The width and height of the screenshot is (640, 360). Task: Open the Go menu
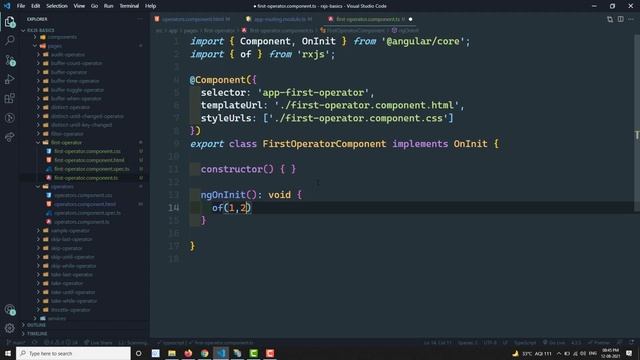pyautogui.click(x=94, y=6)
